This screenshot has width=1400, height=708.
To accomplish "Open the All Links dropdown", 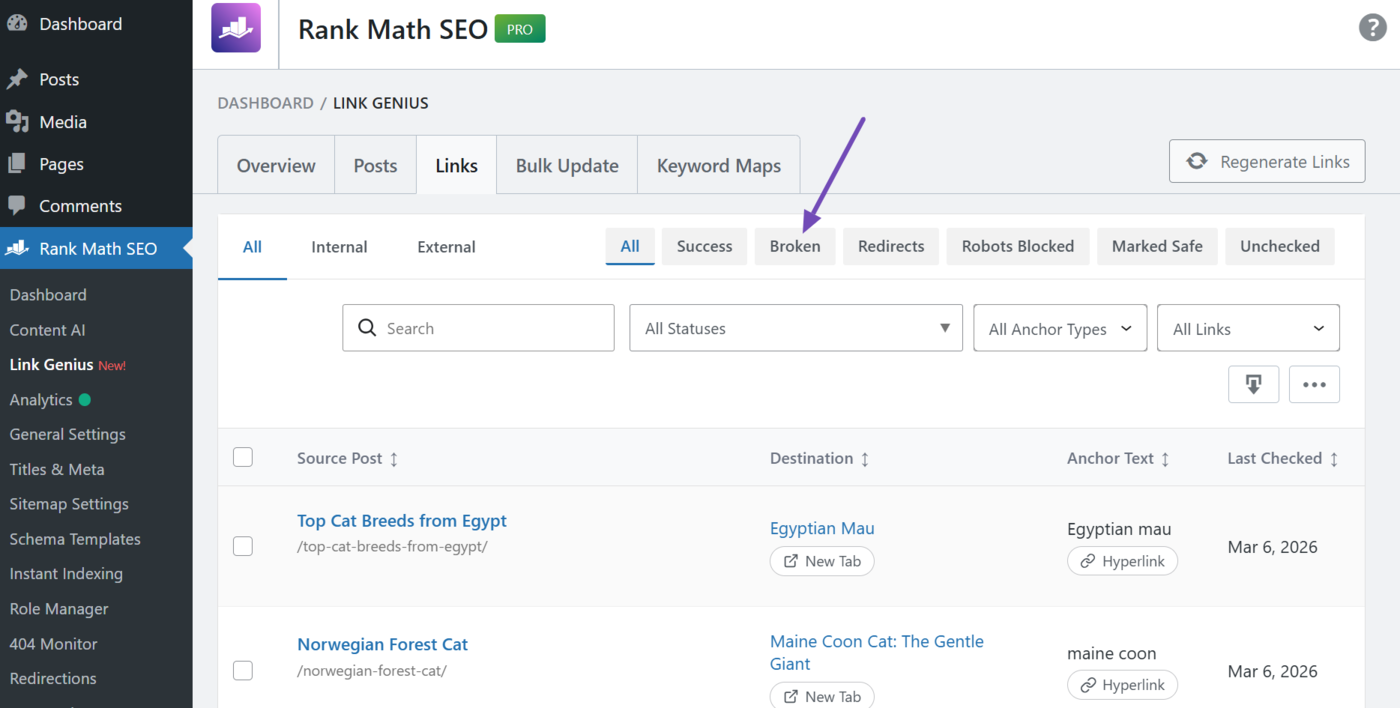I will [1248, 328].
